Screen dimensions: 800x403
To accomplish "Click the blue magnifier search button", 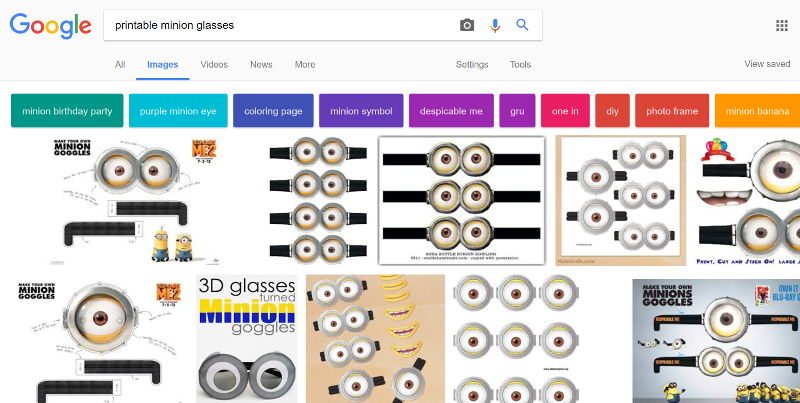I will point(522,24).
